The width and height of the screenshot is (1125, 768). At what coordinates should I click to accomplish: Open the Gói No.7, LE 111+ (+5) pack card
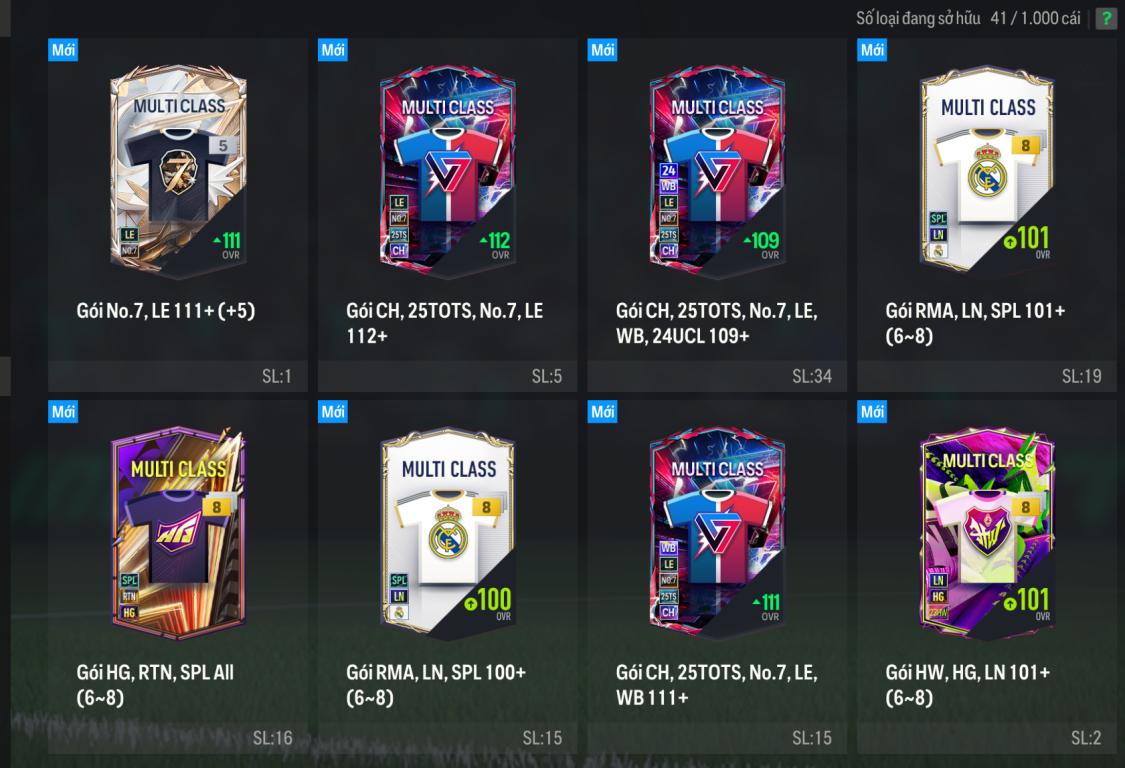[178, 214]
